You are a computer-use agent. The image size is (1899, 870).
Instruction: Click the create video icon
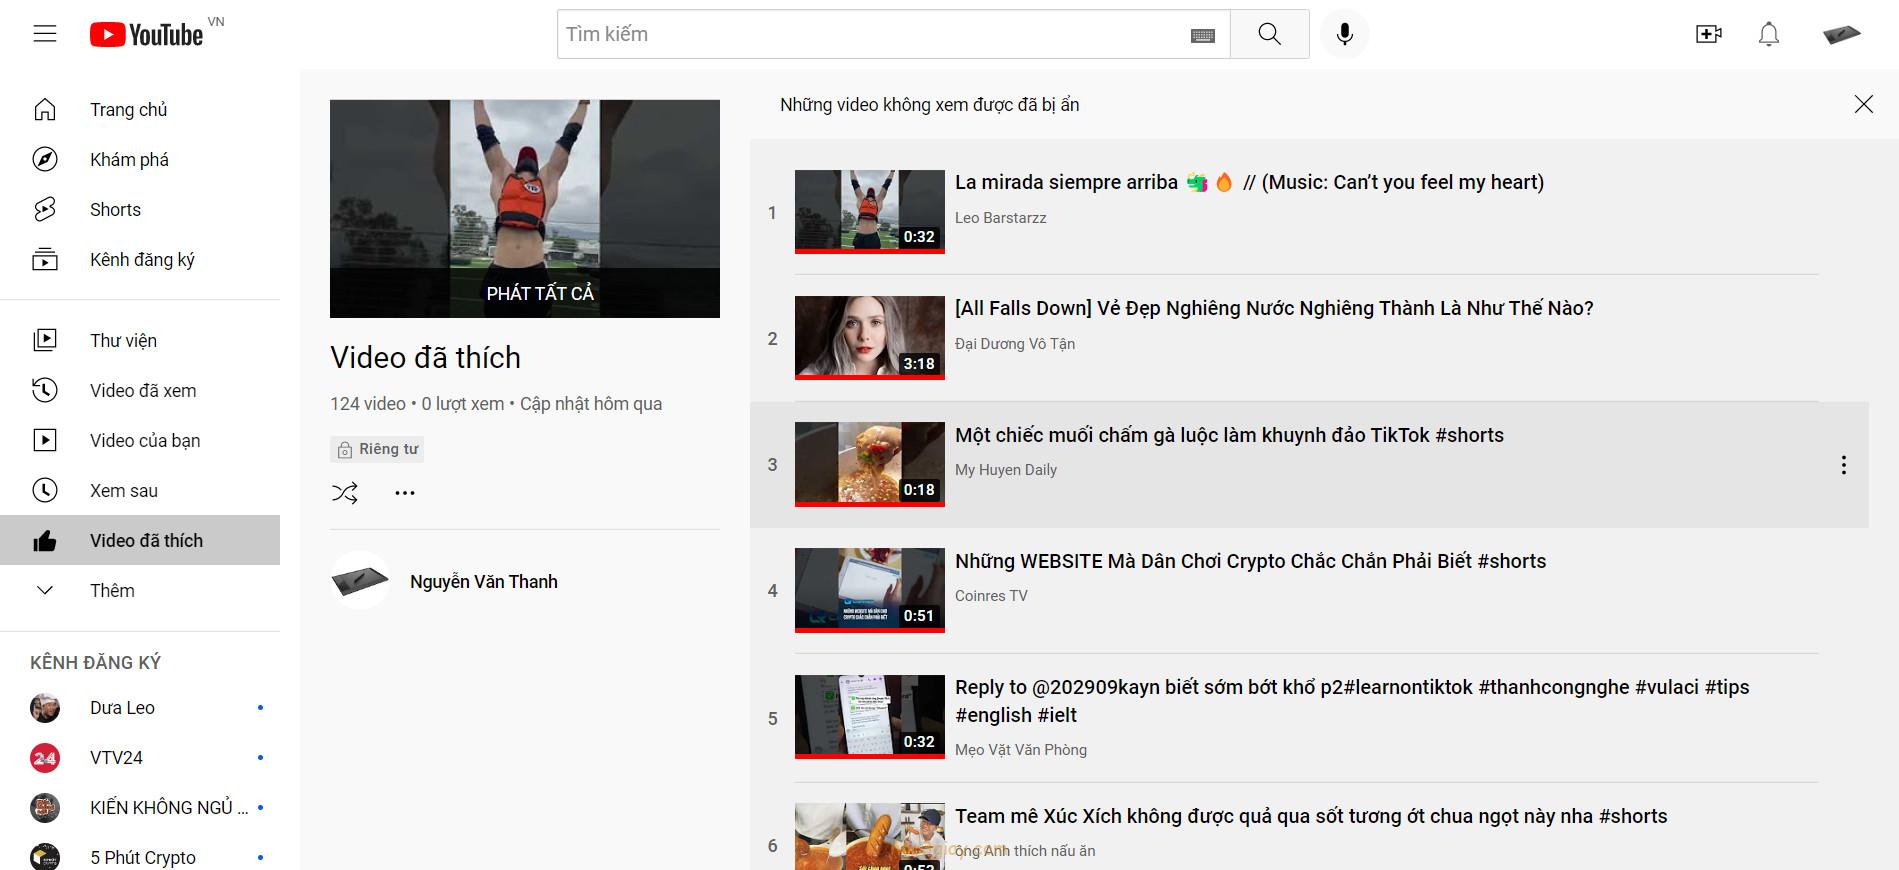(x=1709, y=34)
